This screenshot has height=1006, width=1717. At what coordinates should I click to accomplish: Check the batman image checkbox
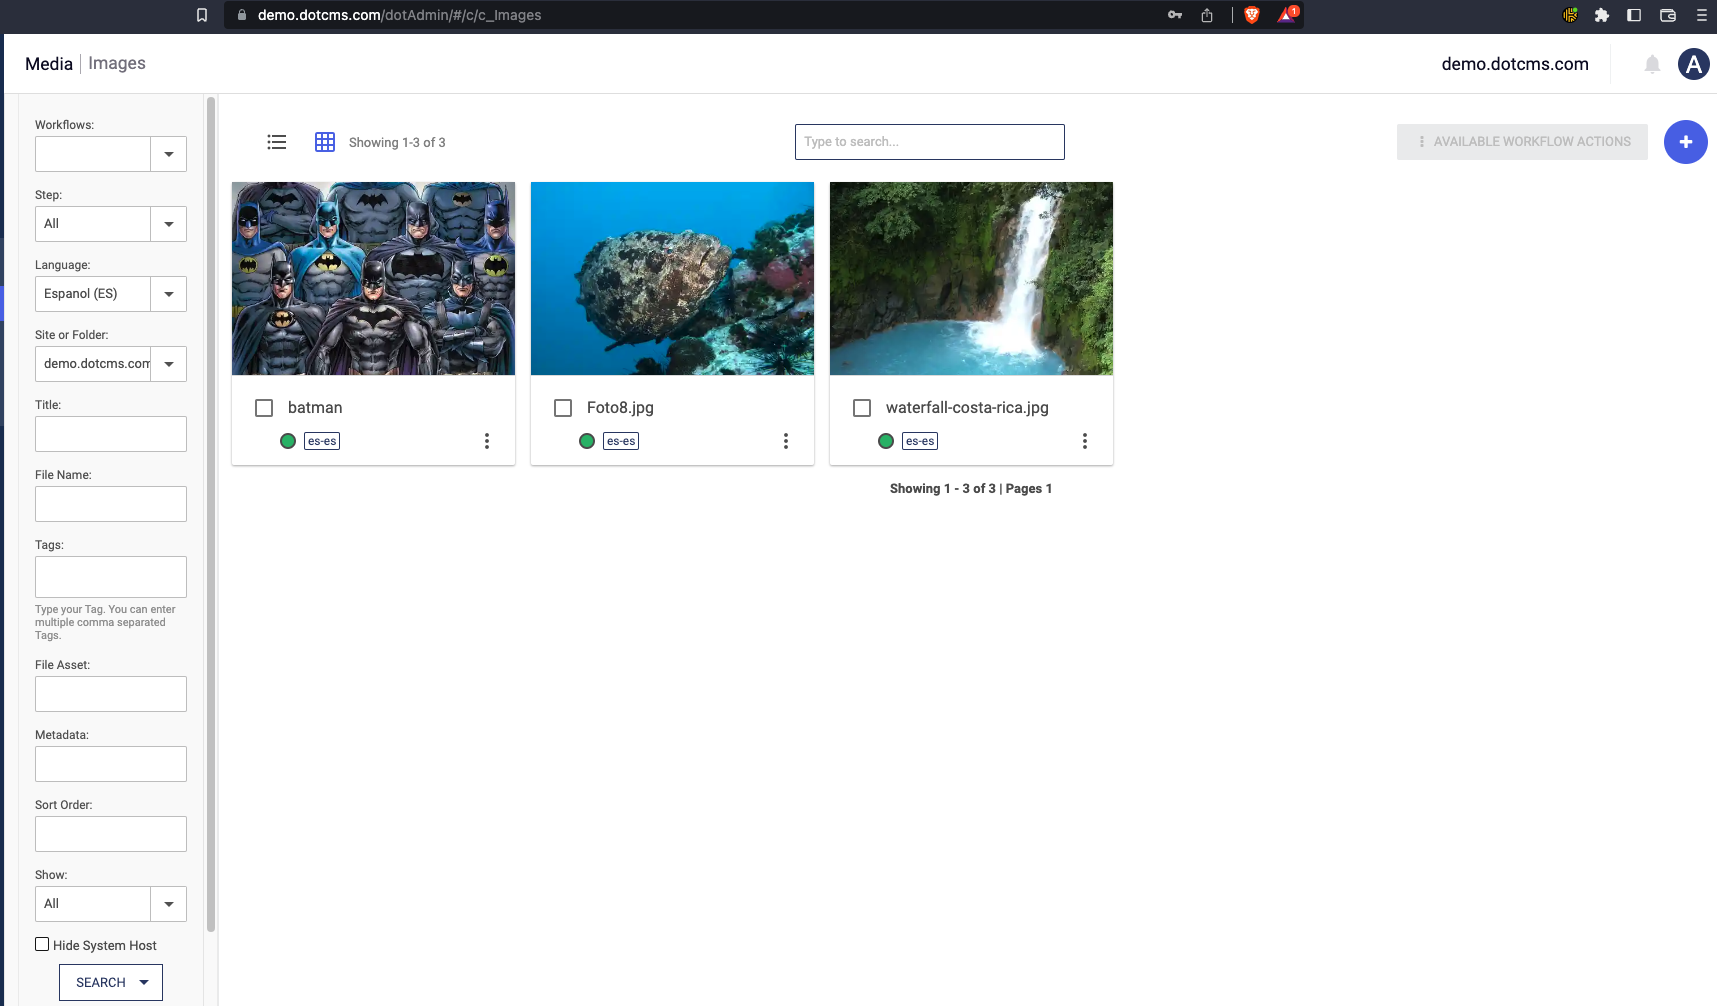point(264,407)
